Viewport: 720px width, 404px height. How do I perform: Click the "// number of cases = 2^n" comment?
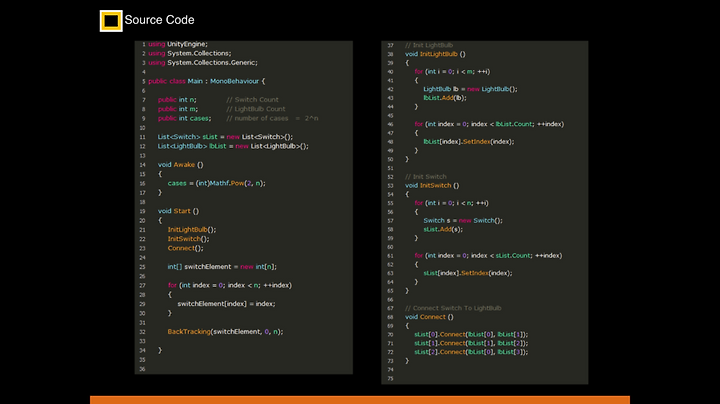(272, 118)
